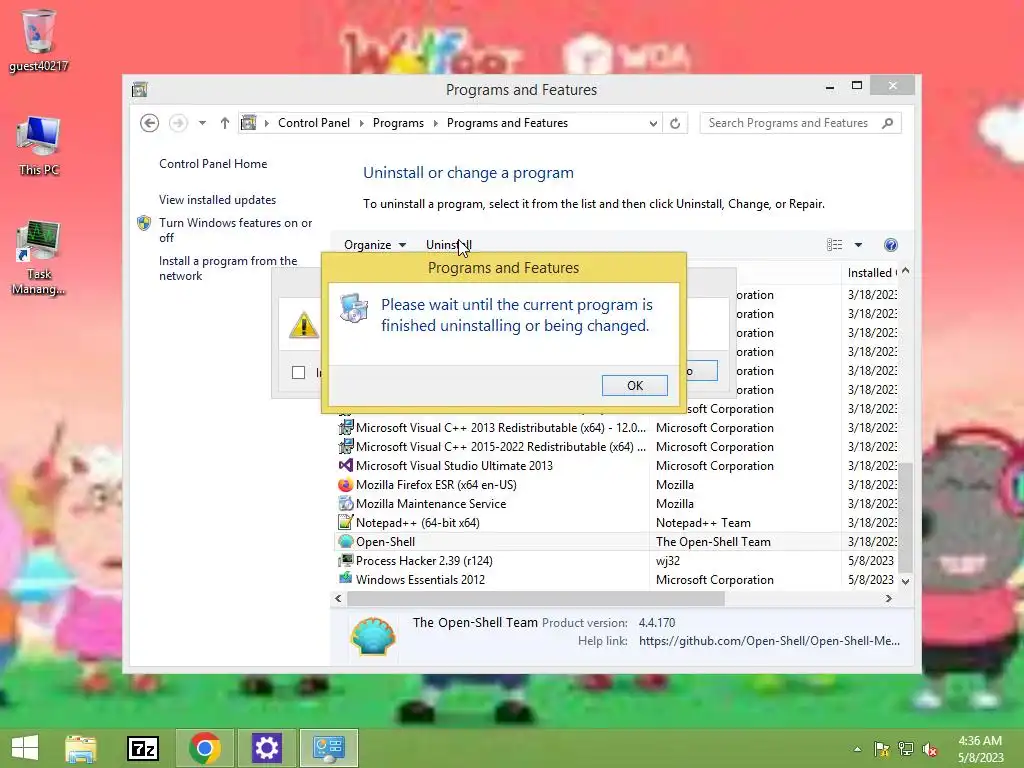The image size is (1024, 768).
Task: Click the Process Hacker program icon
Action: 345,560
